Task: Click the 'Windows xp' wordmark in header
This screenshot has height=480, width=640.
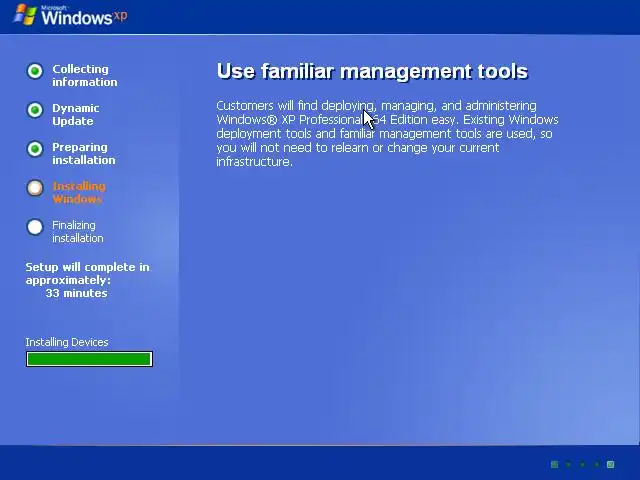Action: (x=84, y=17)
